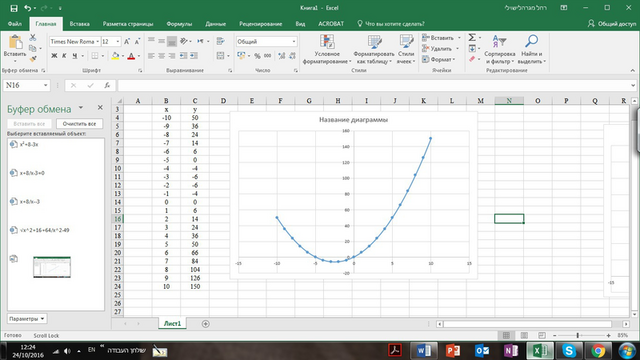The image size is (640, 360).
Task: Click the Общий доступ share button
Action: [612, 24]
